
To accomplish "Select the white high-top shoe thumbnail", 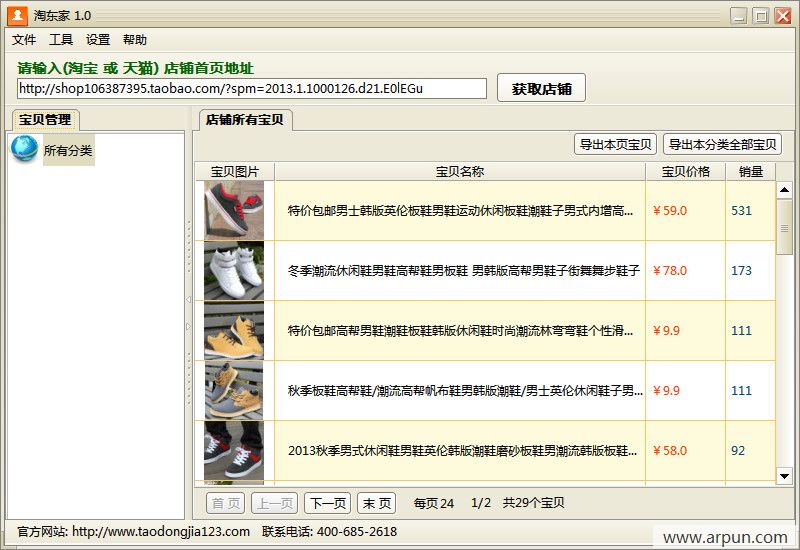I will (234, 270).
